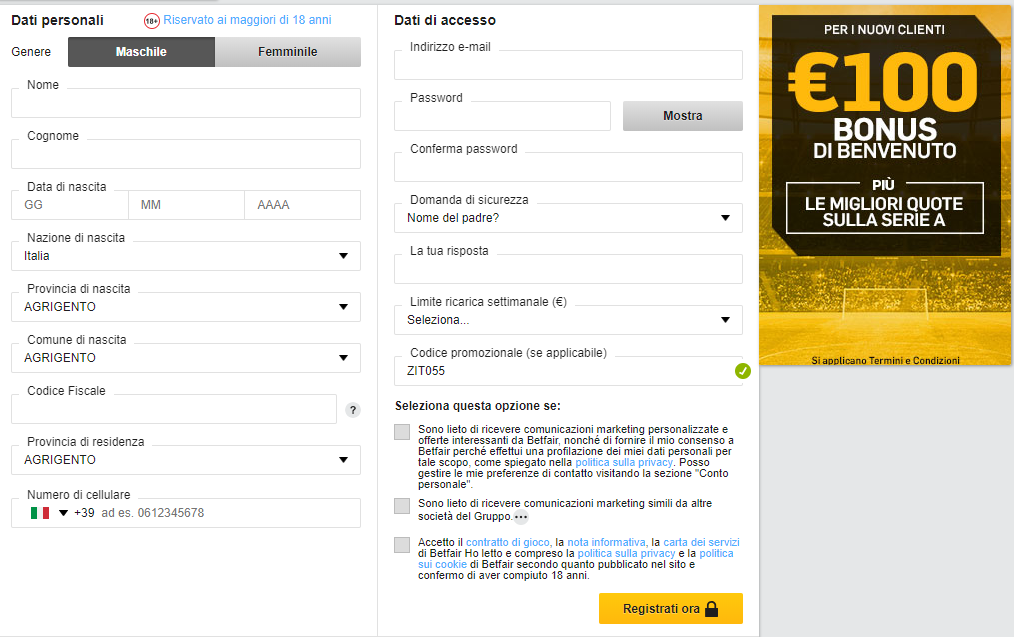Click into the Codice Fiscale field

point(174,409)
